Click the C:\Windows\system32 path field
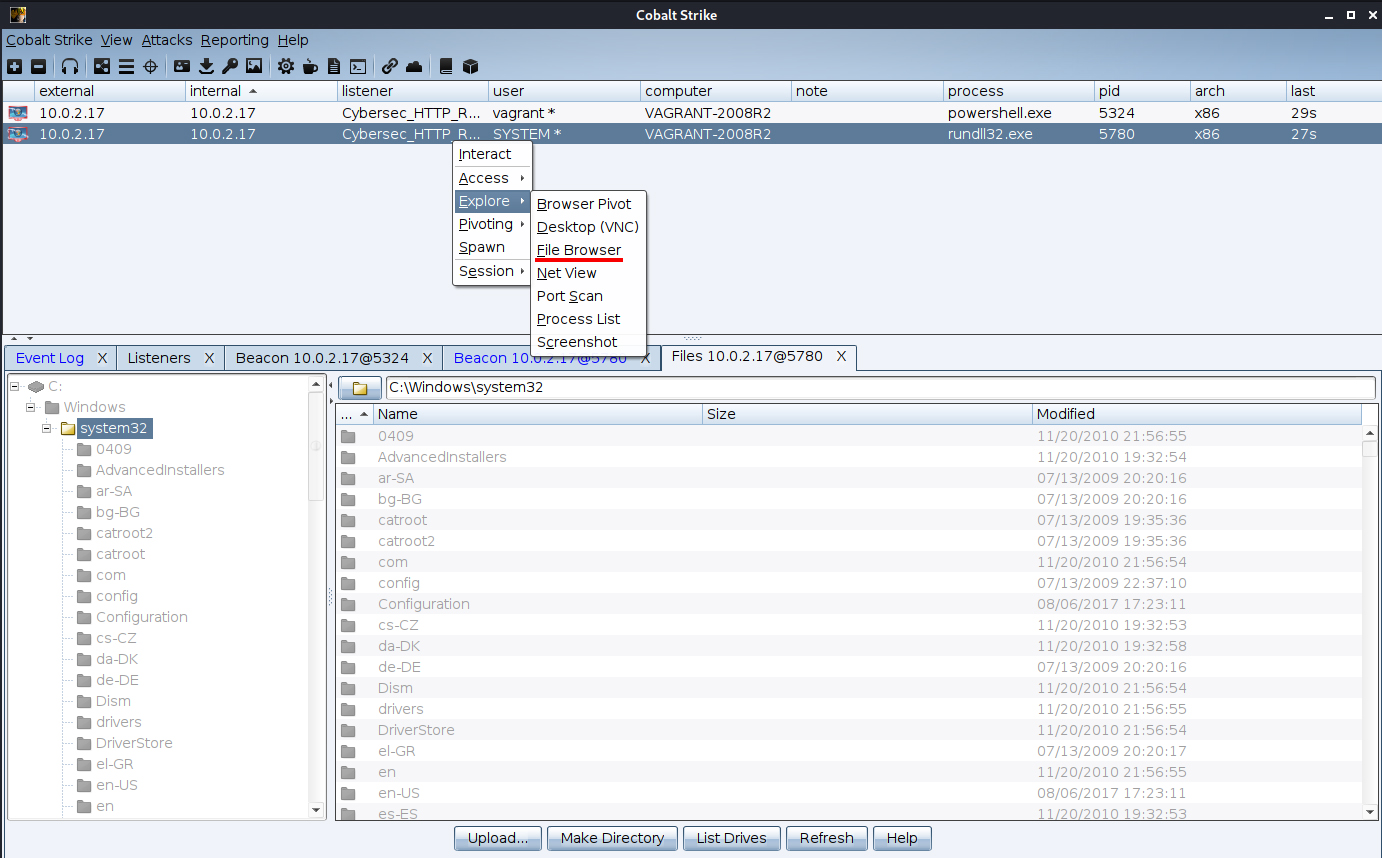Screen dimensions: 1382x858 coord(880,387)
